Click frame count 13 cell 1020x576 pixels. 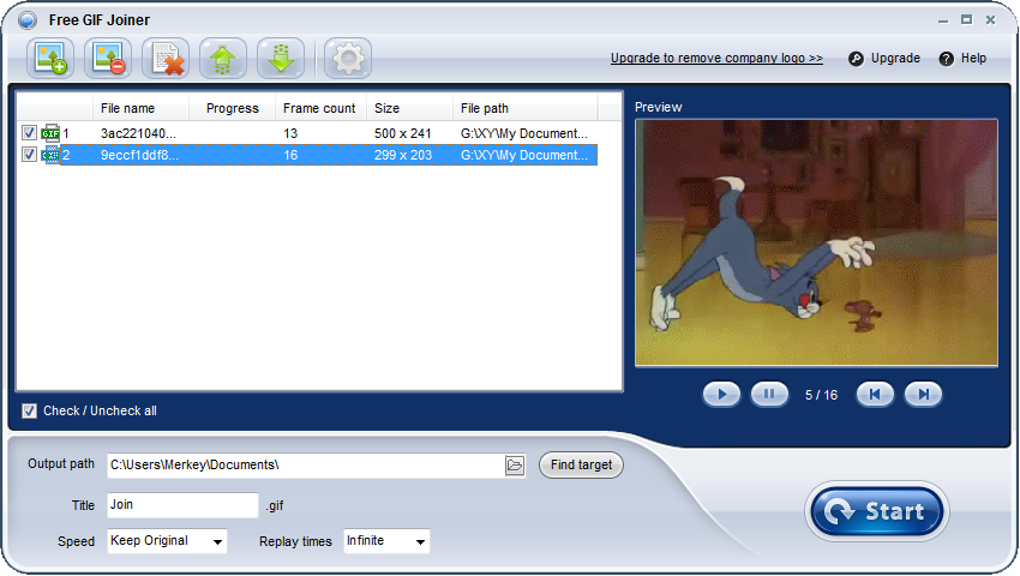point(290,133)
